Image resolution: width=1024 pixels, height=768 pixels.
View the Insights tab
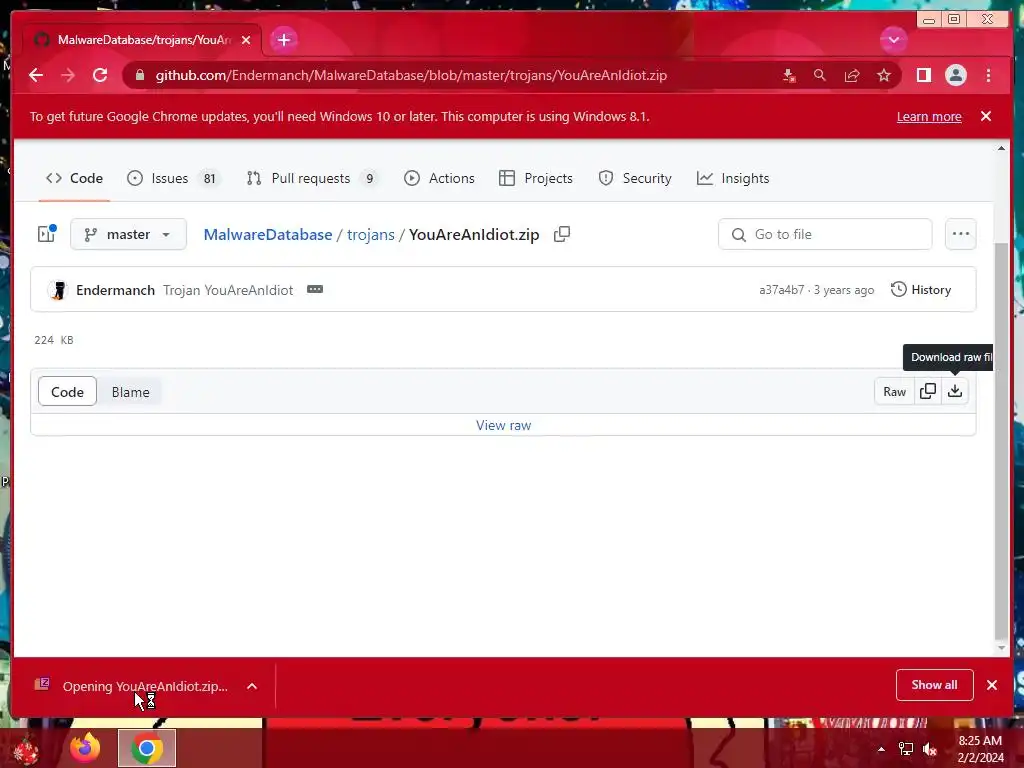733,178
